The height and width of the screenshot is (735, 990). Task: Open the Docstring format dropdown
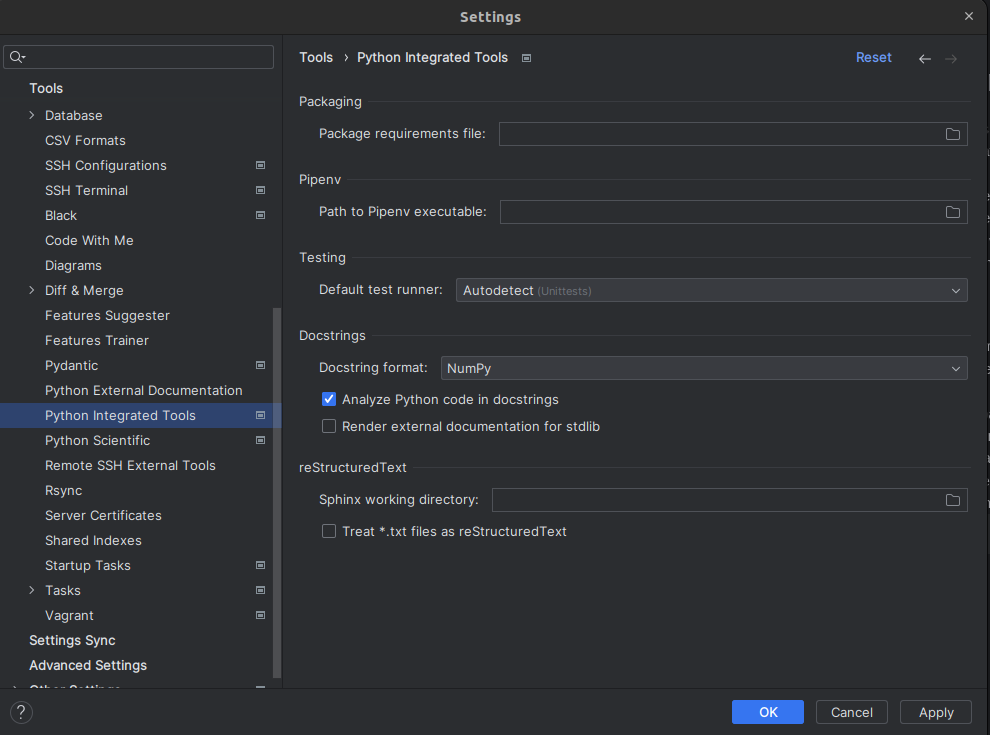955,368
